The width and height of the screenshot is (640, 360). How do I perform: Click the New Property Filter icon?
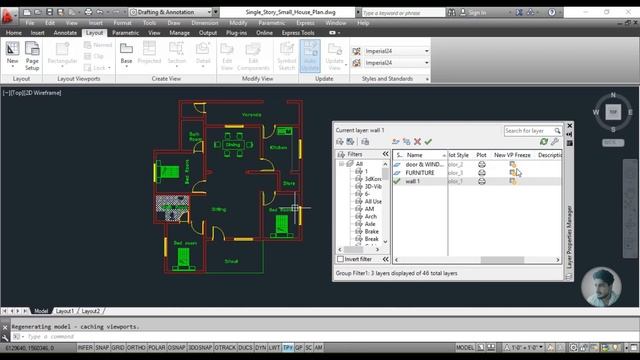coord(340,142)
